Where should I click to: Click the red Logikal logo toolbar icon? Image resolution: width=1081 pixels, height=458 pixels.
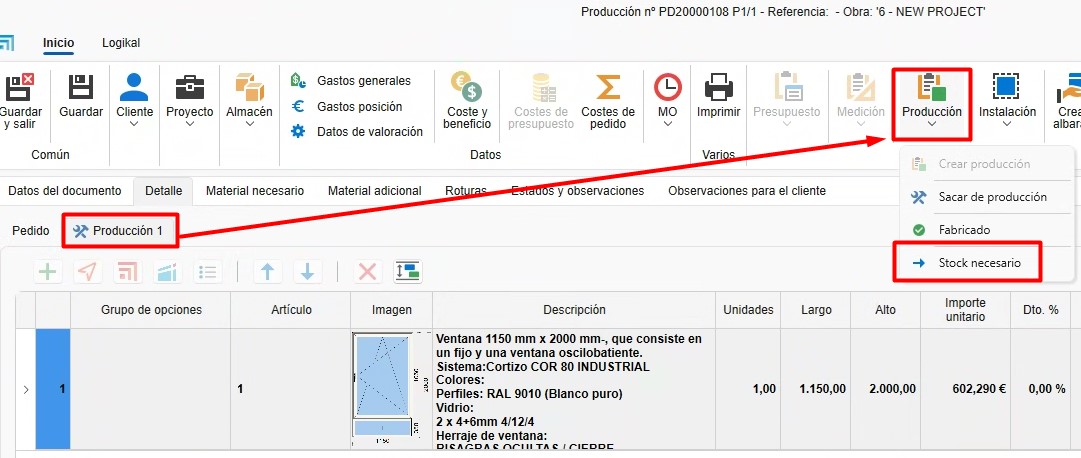tap(127, 272)
